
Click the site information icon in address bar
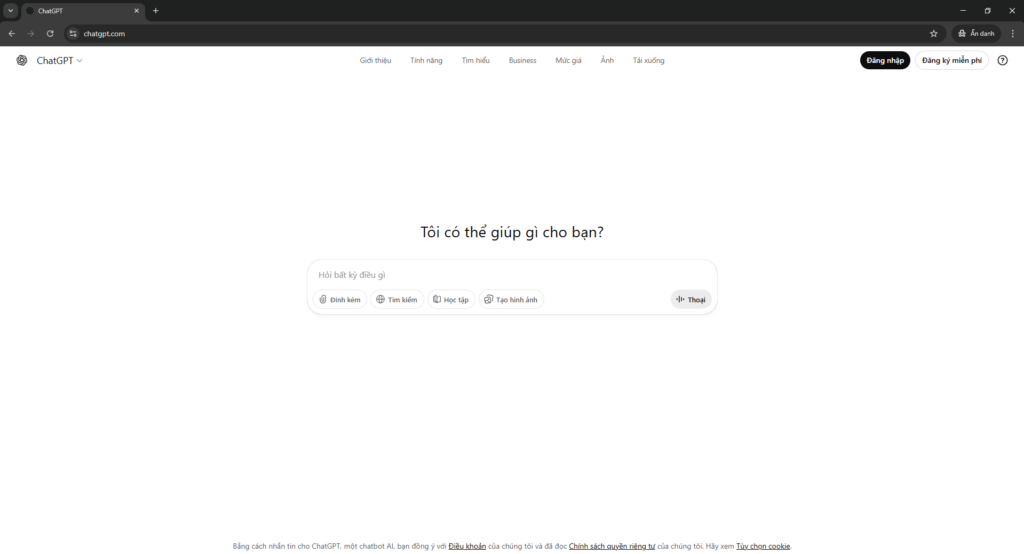(72, 33)
